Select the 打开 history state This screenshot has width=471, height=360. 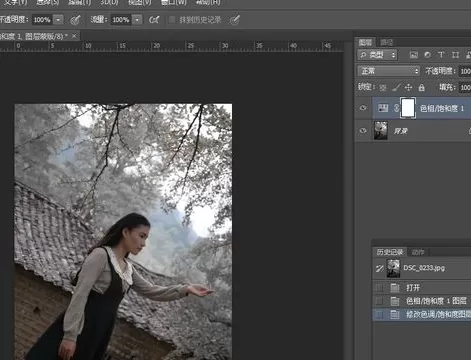(413, 288)
